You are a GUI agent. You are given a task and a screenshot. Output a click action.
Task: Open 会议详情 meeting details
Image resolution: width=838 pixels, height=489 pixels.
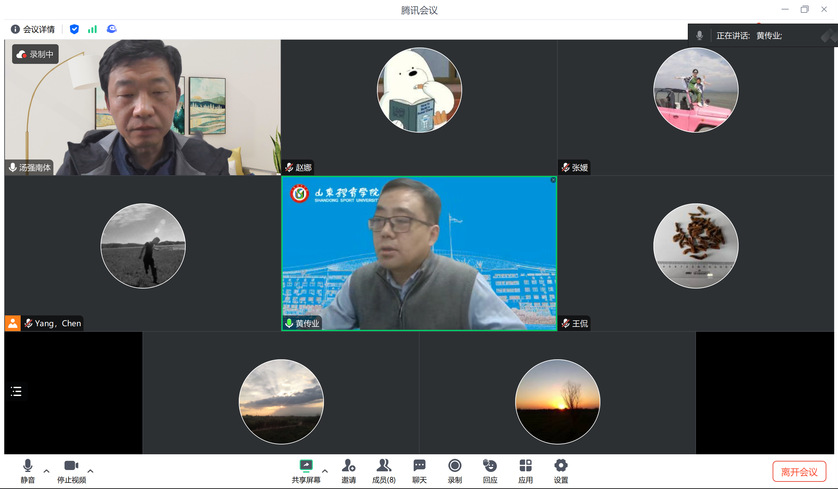click(33, 29)
